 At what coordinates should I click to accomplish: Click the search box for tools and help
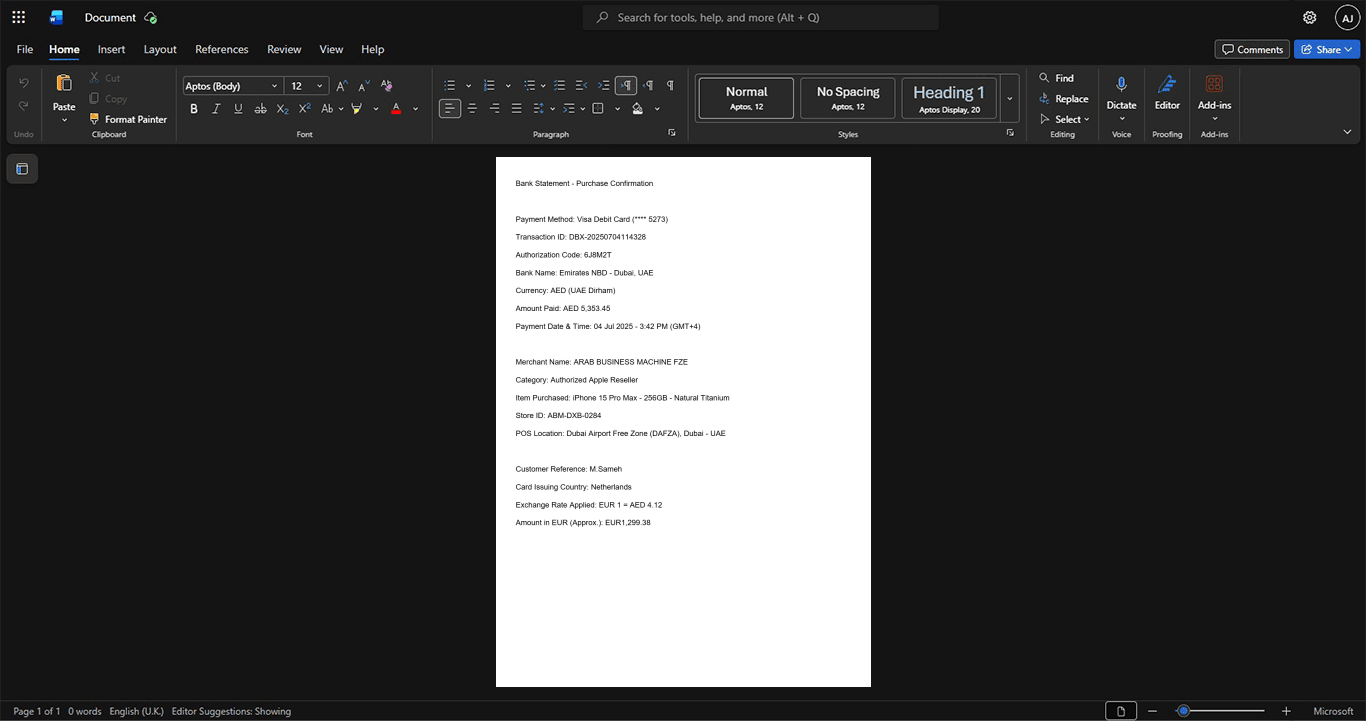tap(761, 17)
